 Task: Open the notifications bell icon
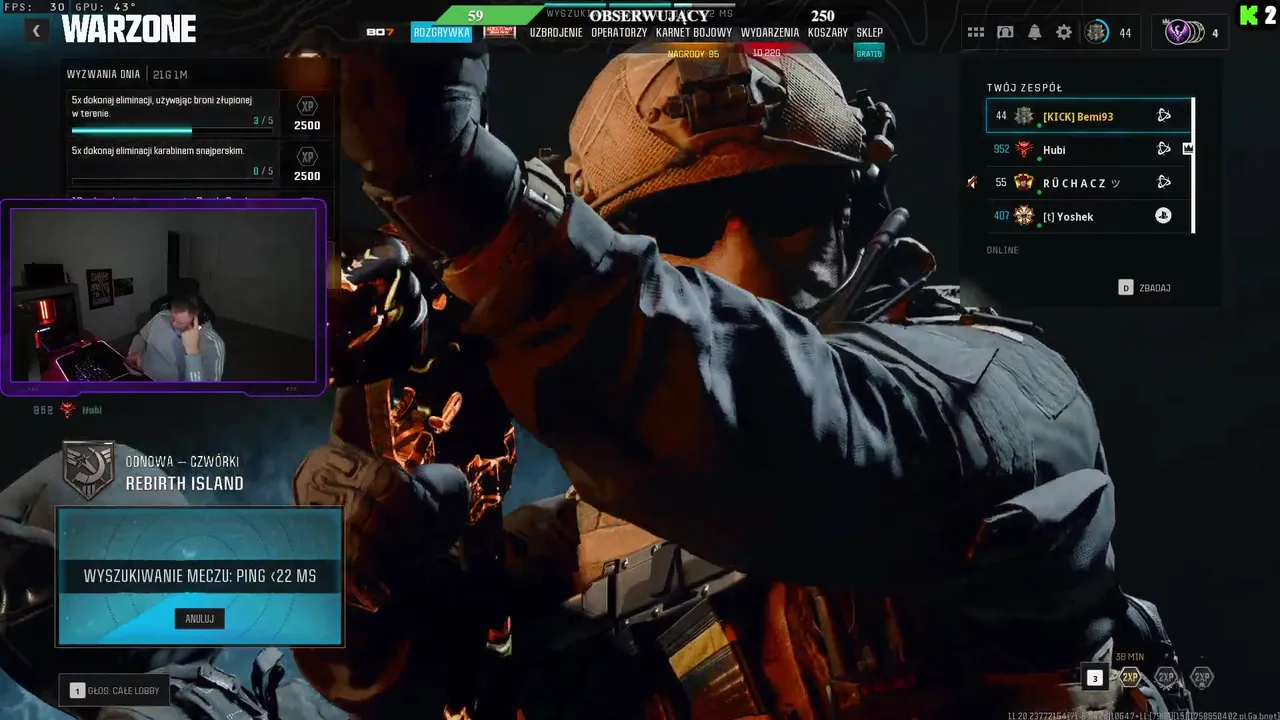point(1034,32)
